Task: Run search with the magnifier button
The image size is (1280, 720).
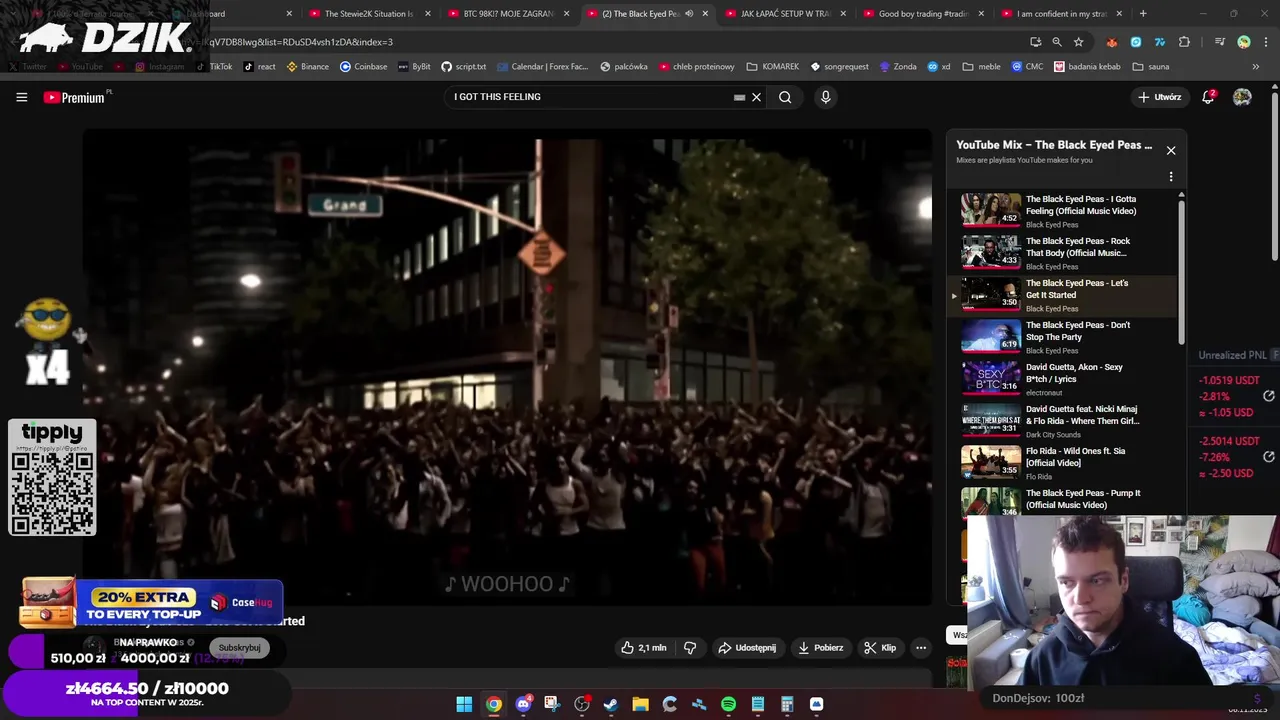Action: [785, 97]
